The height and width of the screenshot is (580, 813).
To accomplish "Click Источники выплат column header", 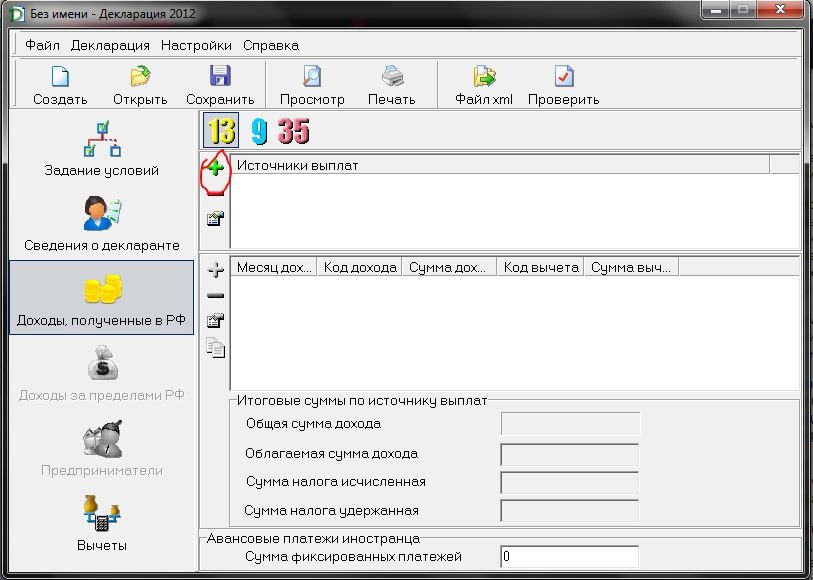I will 500,165.
